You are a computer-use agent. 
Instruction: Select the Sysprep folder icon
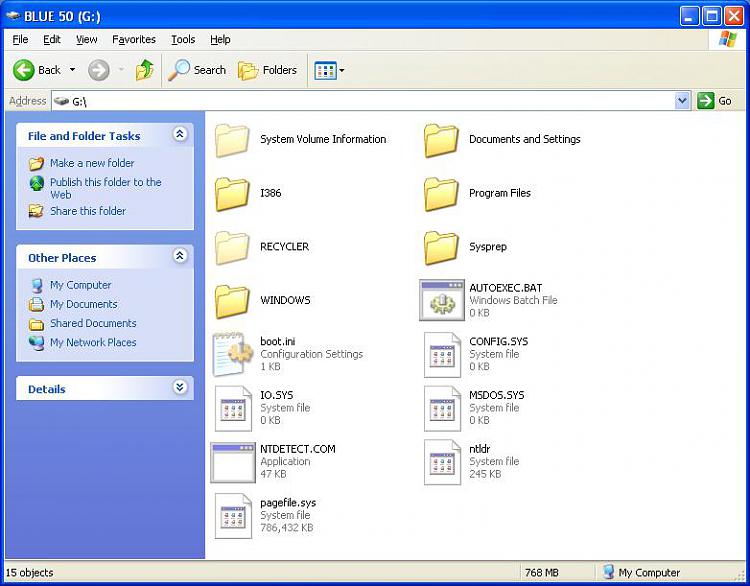(441, 247)
